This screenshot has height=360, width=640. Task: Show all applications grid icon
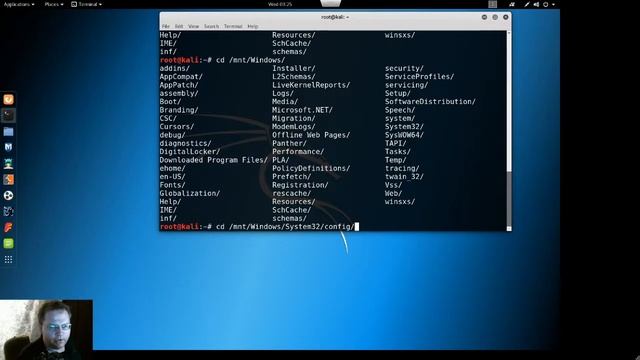(x=8, y=260)
